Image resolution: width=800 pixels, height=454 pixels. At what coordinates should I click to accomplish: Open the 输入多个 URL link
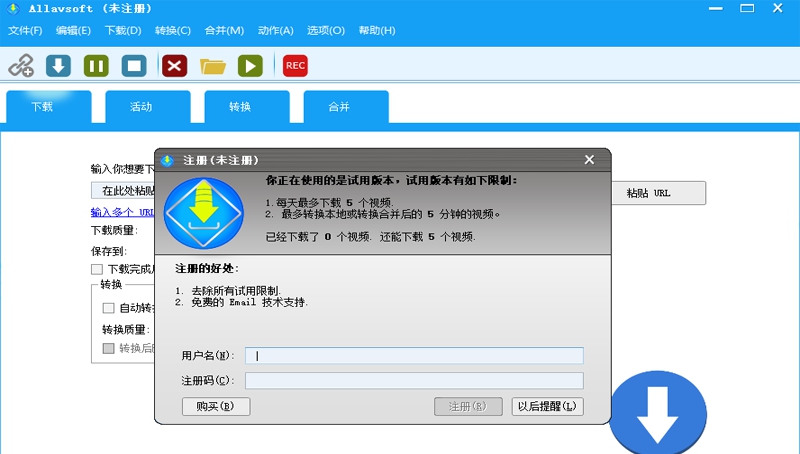[122, 212]
